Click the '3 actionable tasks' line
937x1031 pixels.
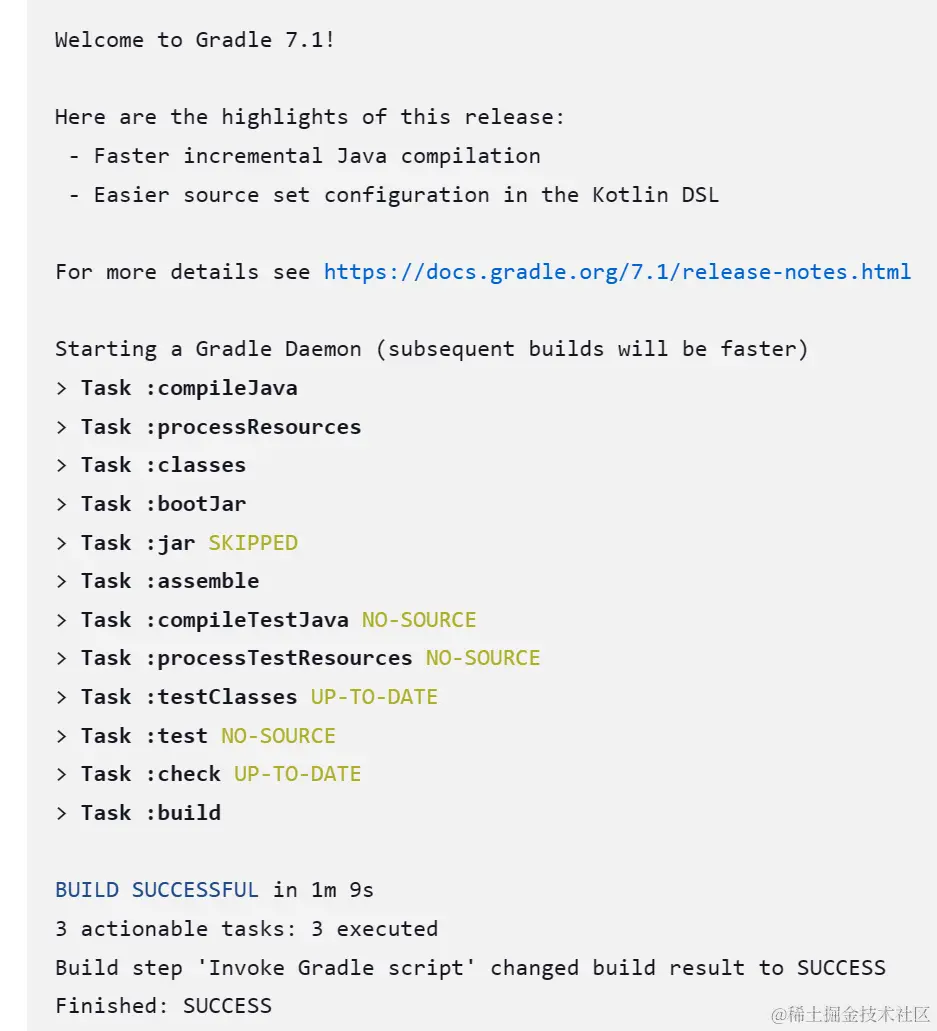point(246,929)
